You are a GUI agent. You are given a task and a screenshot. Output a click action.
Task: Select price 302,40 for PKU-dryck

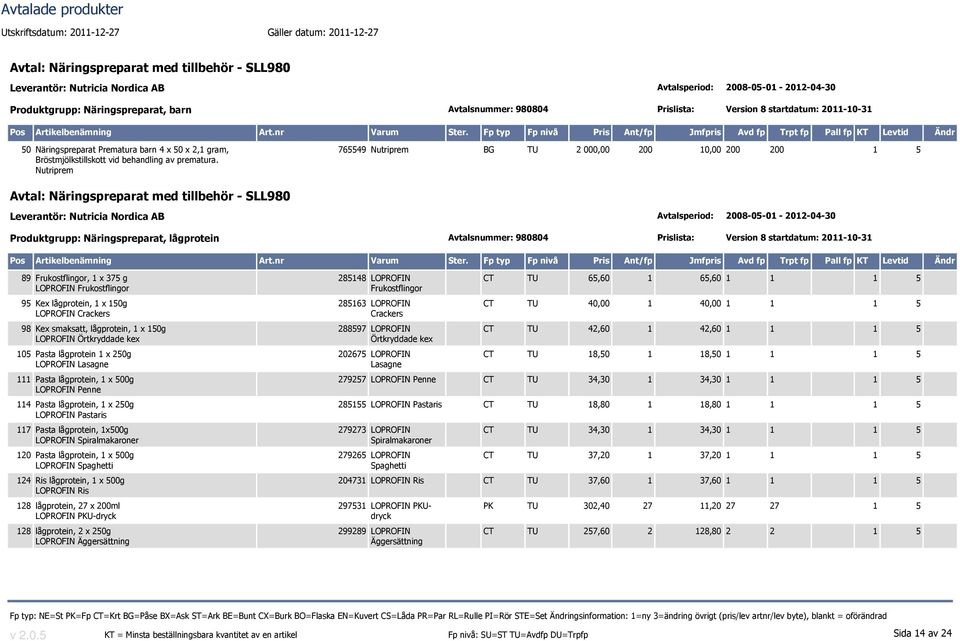point(596,506)
